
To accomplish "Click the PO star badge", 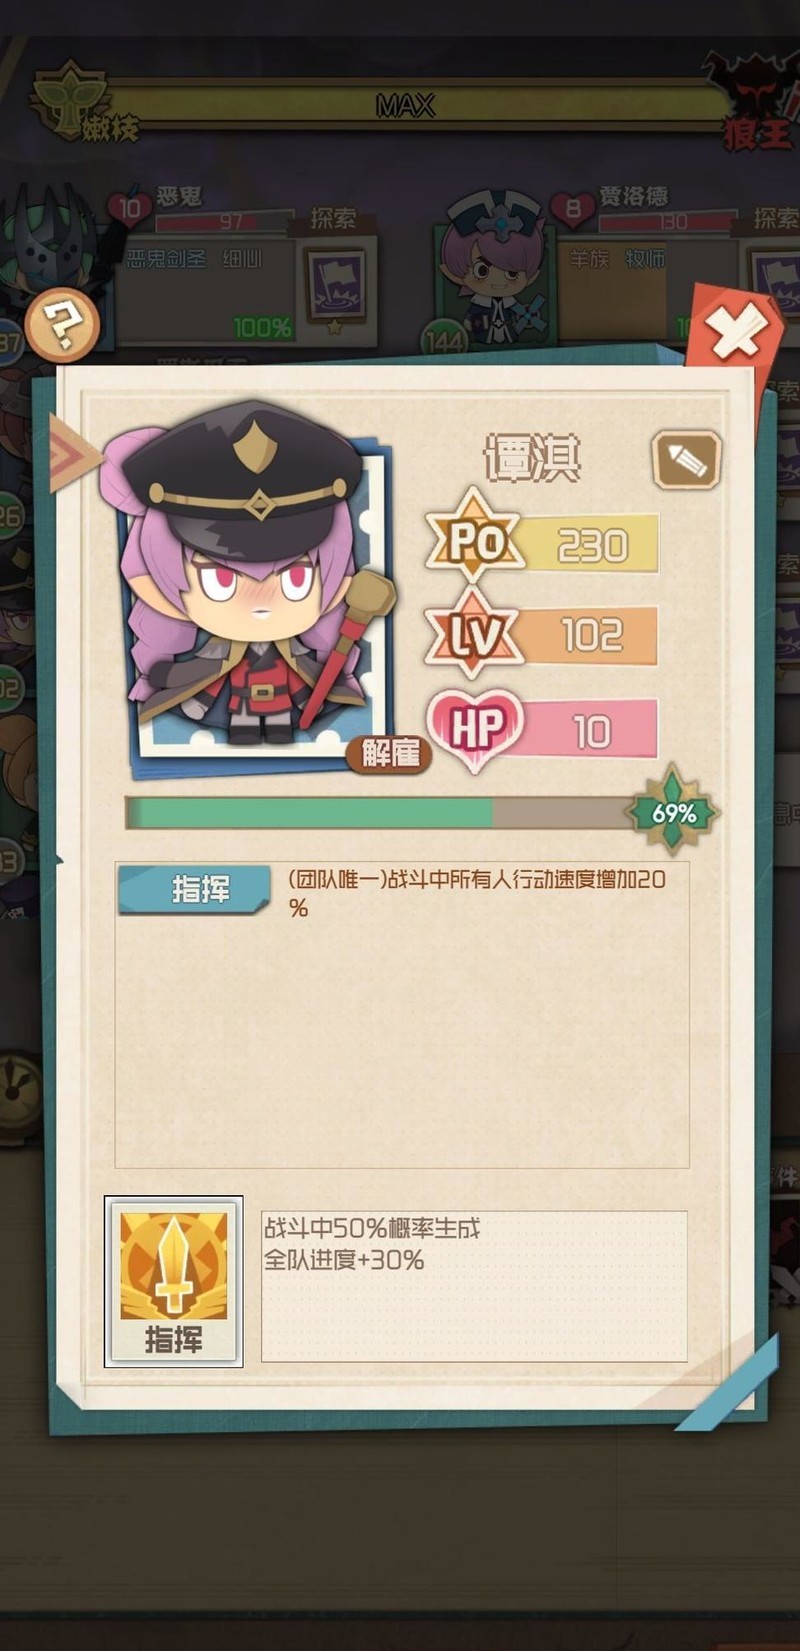I will point(475,541).
